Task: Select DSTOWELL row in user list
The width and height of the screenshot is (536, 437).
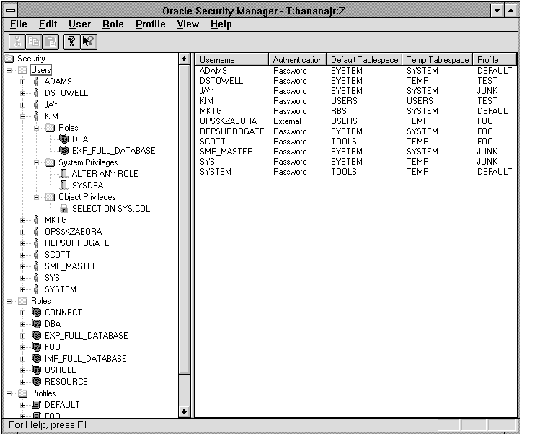Action: (356, 81)
